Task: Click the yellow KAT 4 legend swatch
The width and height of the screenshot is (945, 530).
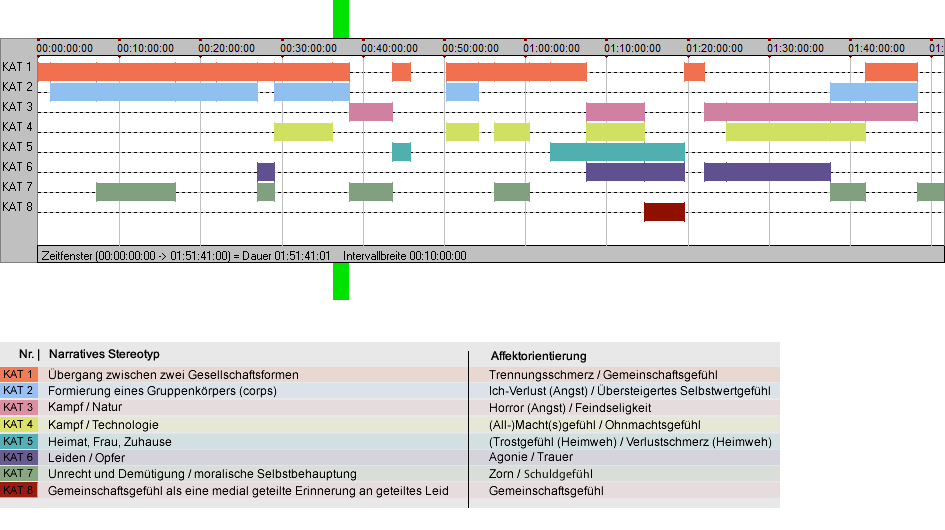Action: tap(19, 424)
